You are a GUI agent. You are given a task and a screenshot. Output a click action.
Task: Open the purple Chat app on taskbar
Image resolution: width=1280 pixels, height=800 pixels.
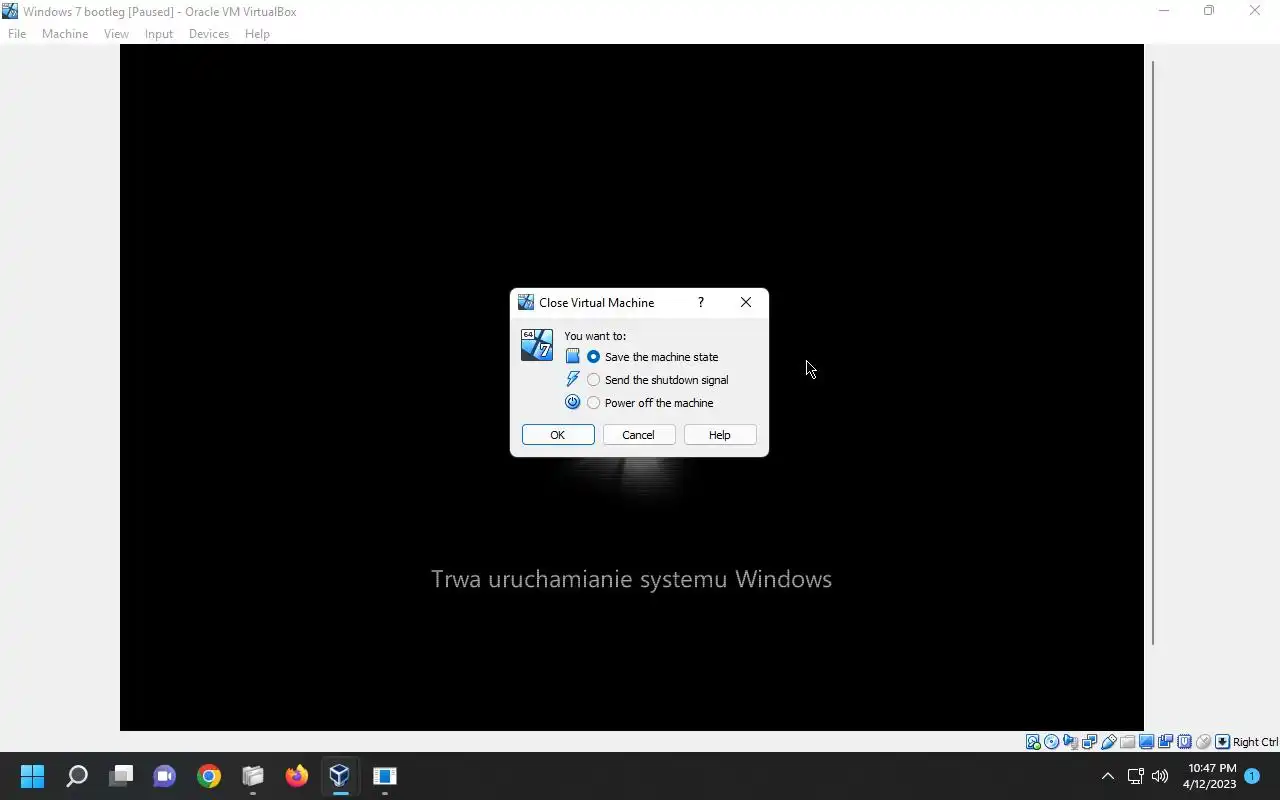point(164,776)
